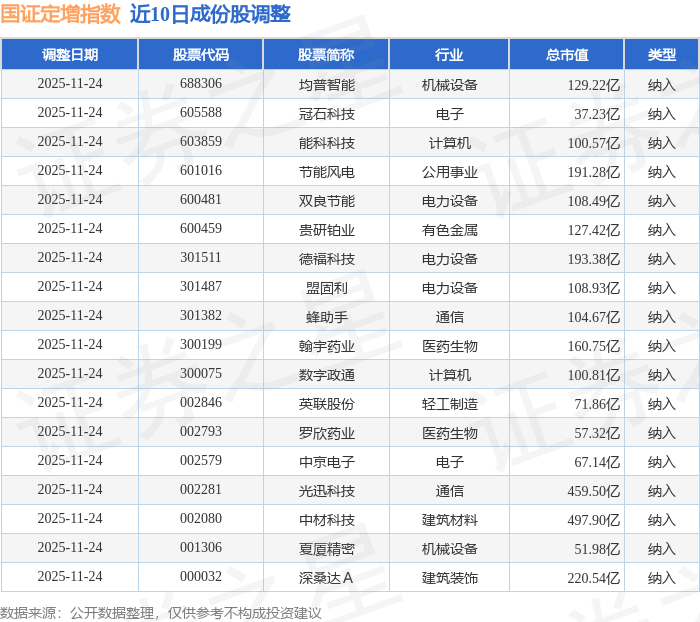Click industry cell 建筑材料
The image size is (700, 622).
tap(450, 520)
